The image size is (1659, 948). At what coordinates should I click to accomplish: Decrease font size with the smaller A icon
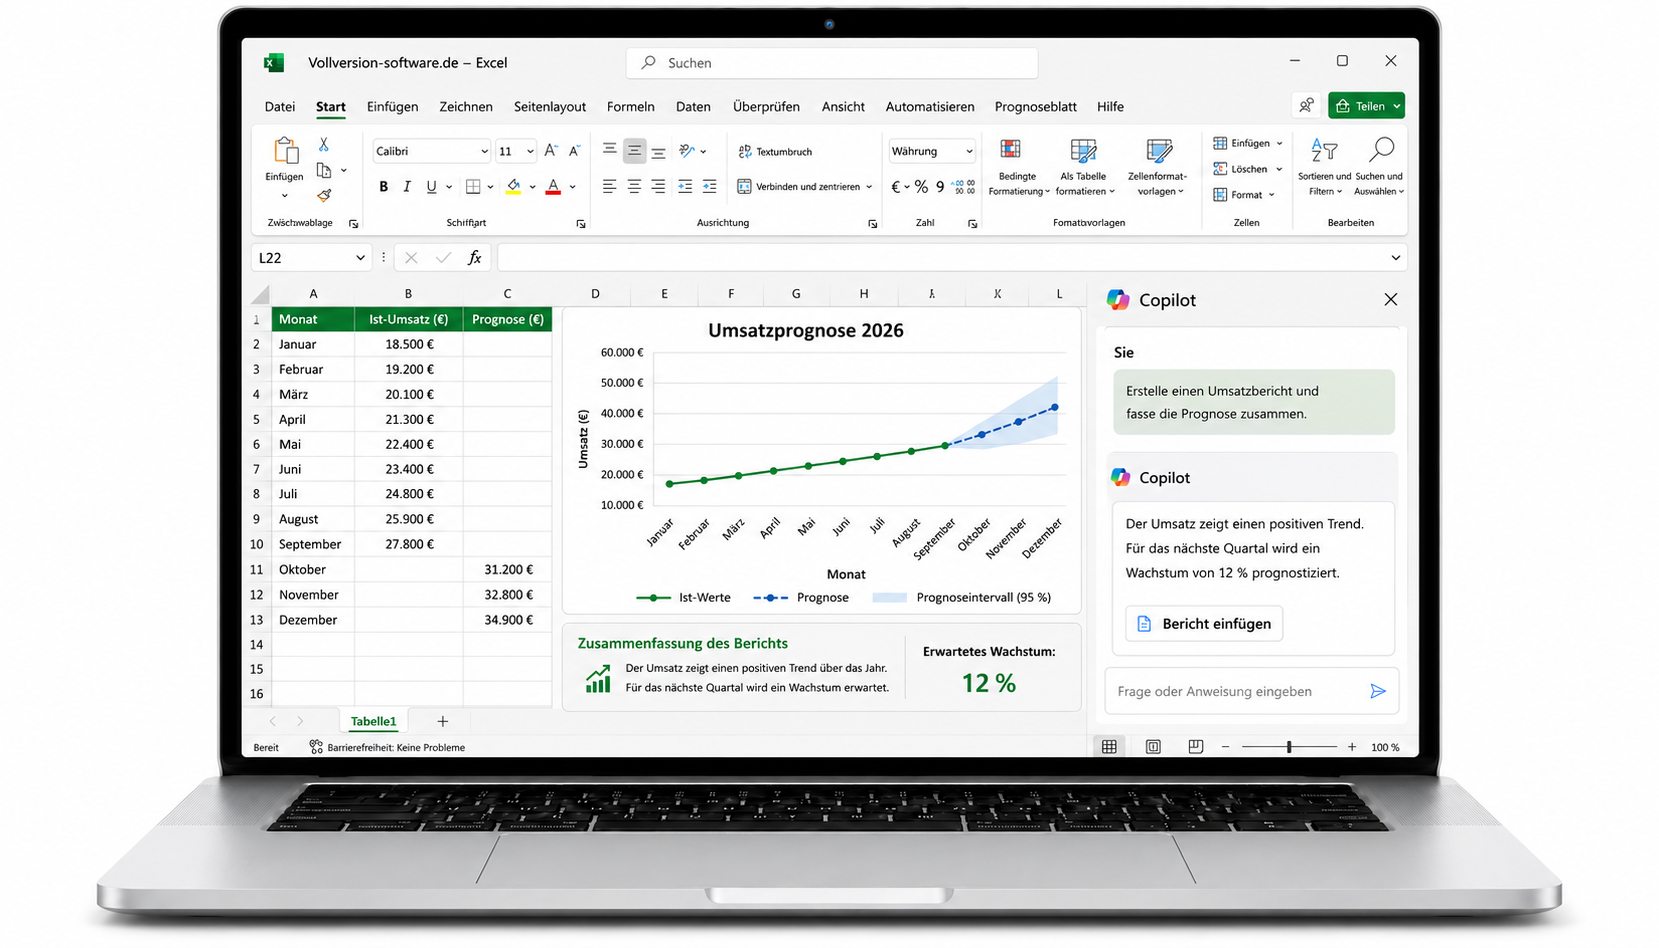pyautogui.click(x=574, y=151)
